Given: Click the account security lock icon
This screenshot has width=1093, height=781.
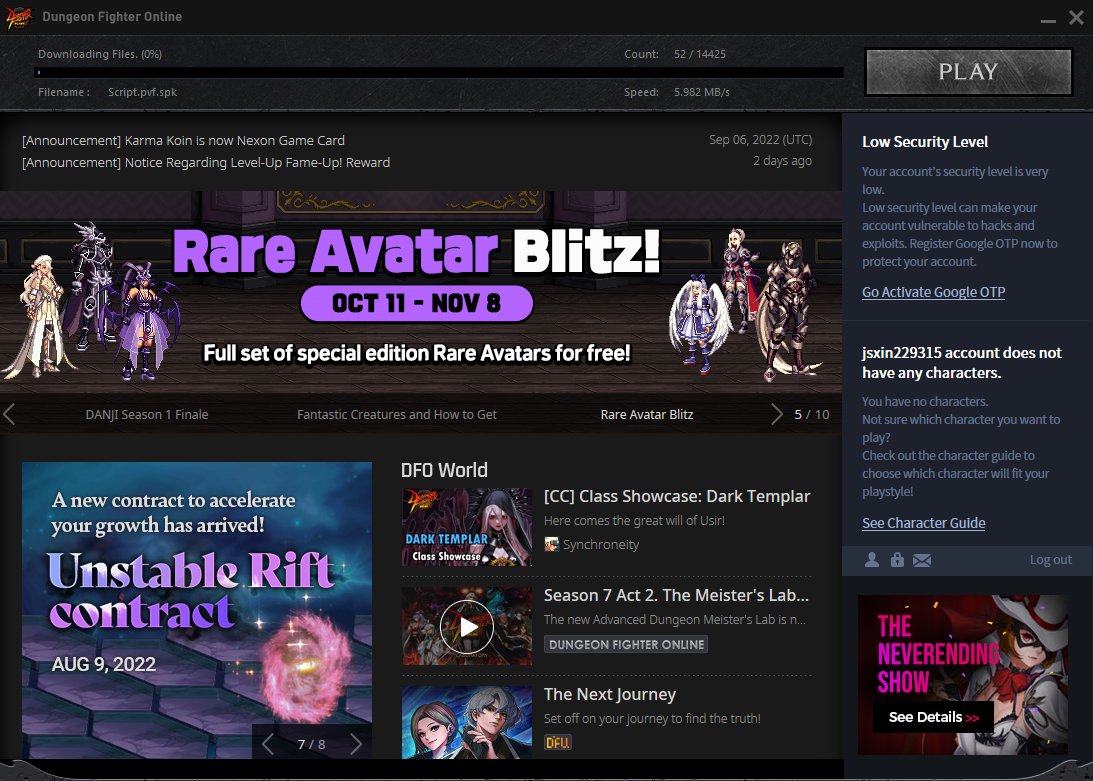Looking at the screenshot, I should (x=897, y=559).
